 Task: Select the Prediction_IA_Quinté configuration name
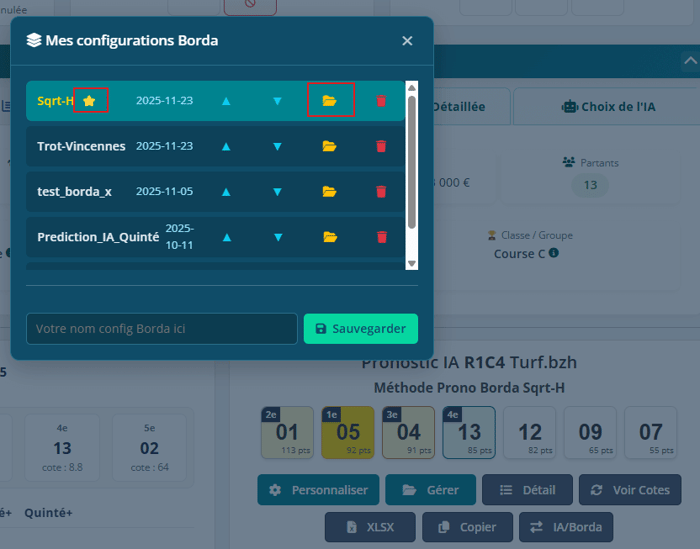pyautogui.click(x=98, y=237)
